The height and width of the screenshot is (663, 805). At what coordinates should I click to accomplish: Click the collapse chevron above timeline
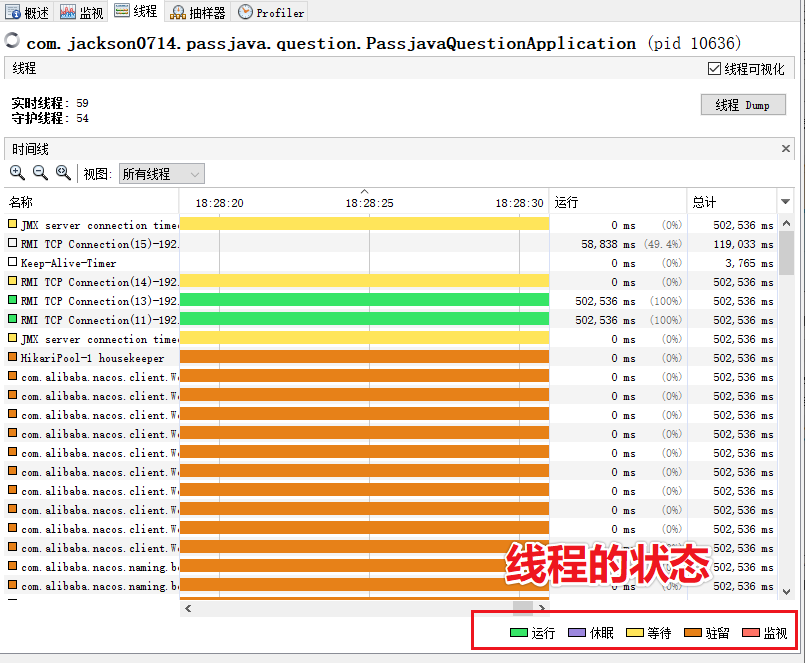365,191
